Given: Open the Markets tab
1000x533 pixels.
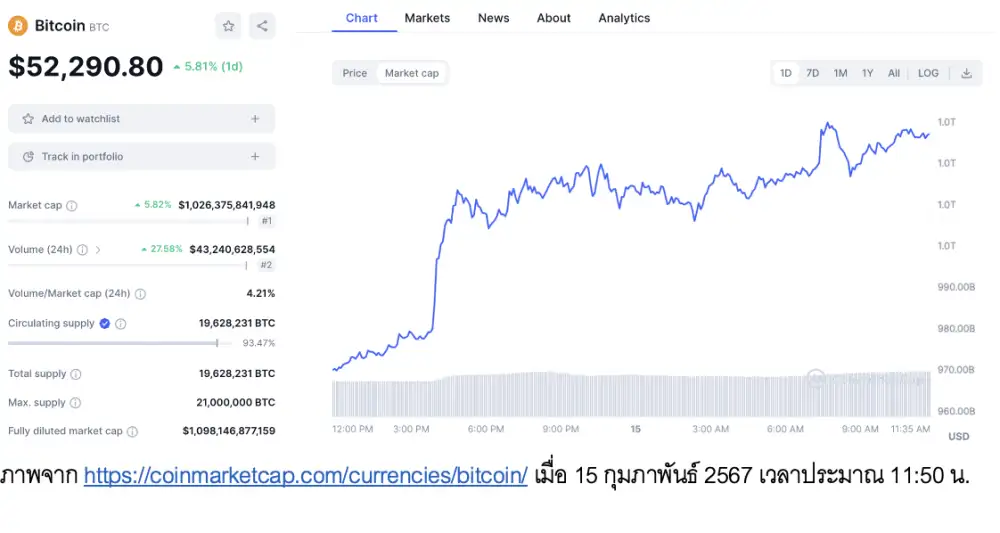Looking at the screenshot, I should tap(427, 18).
